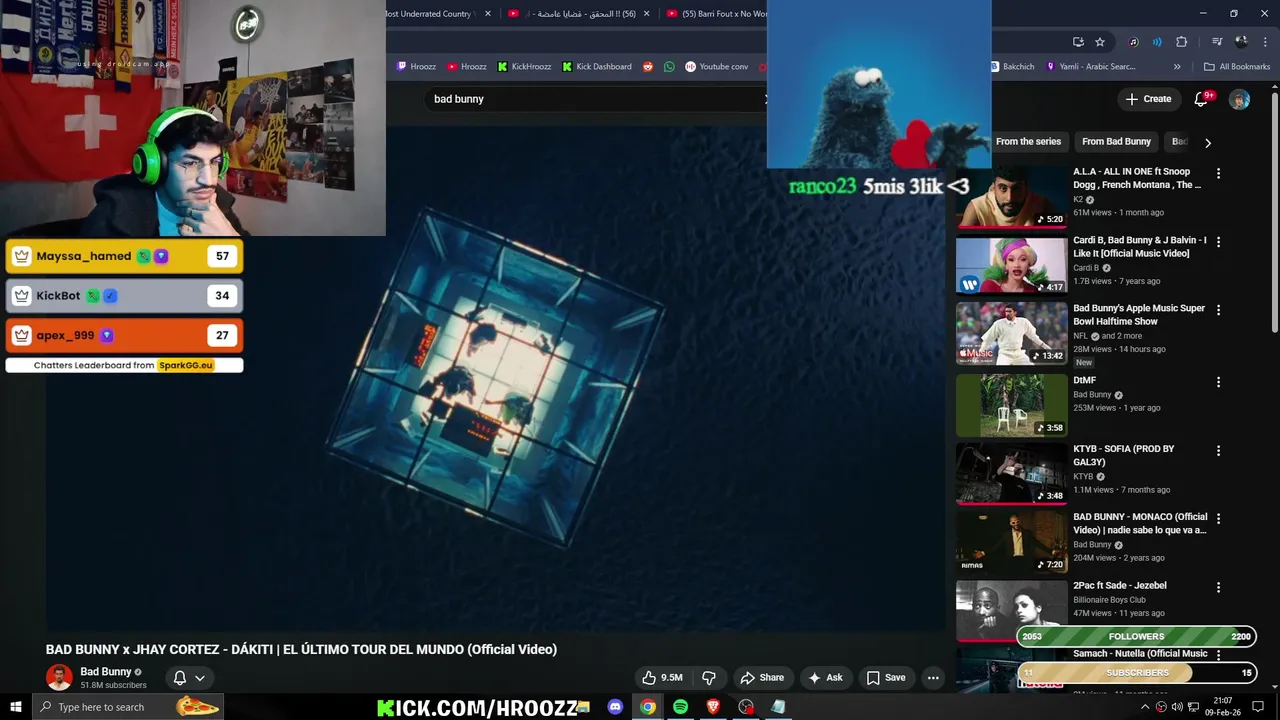Switch to the Barri Fout x No Wor tab
The image size is (1280, 720).
pyautogui.click(x=716, y=14)
